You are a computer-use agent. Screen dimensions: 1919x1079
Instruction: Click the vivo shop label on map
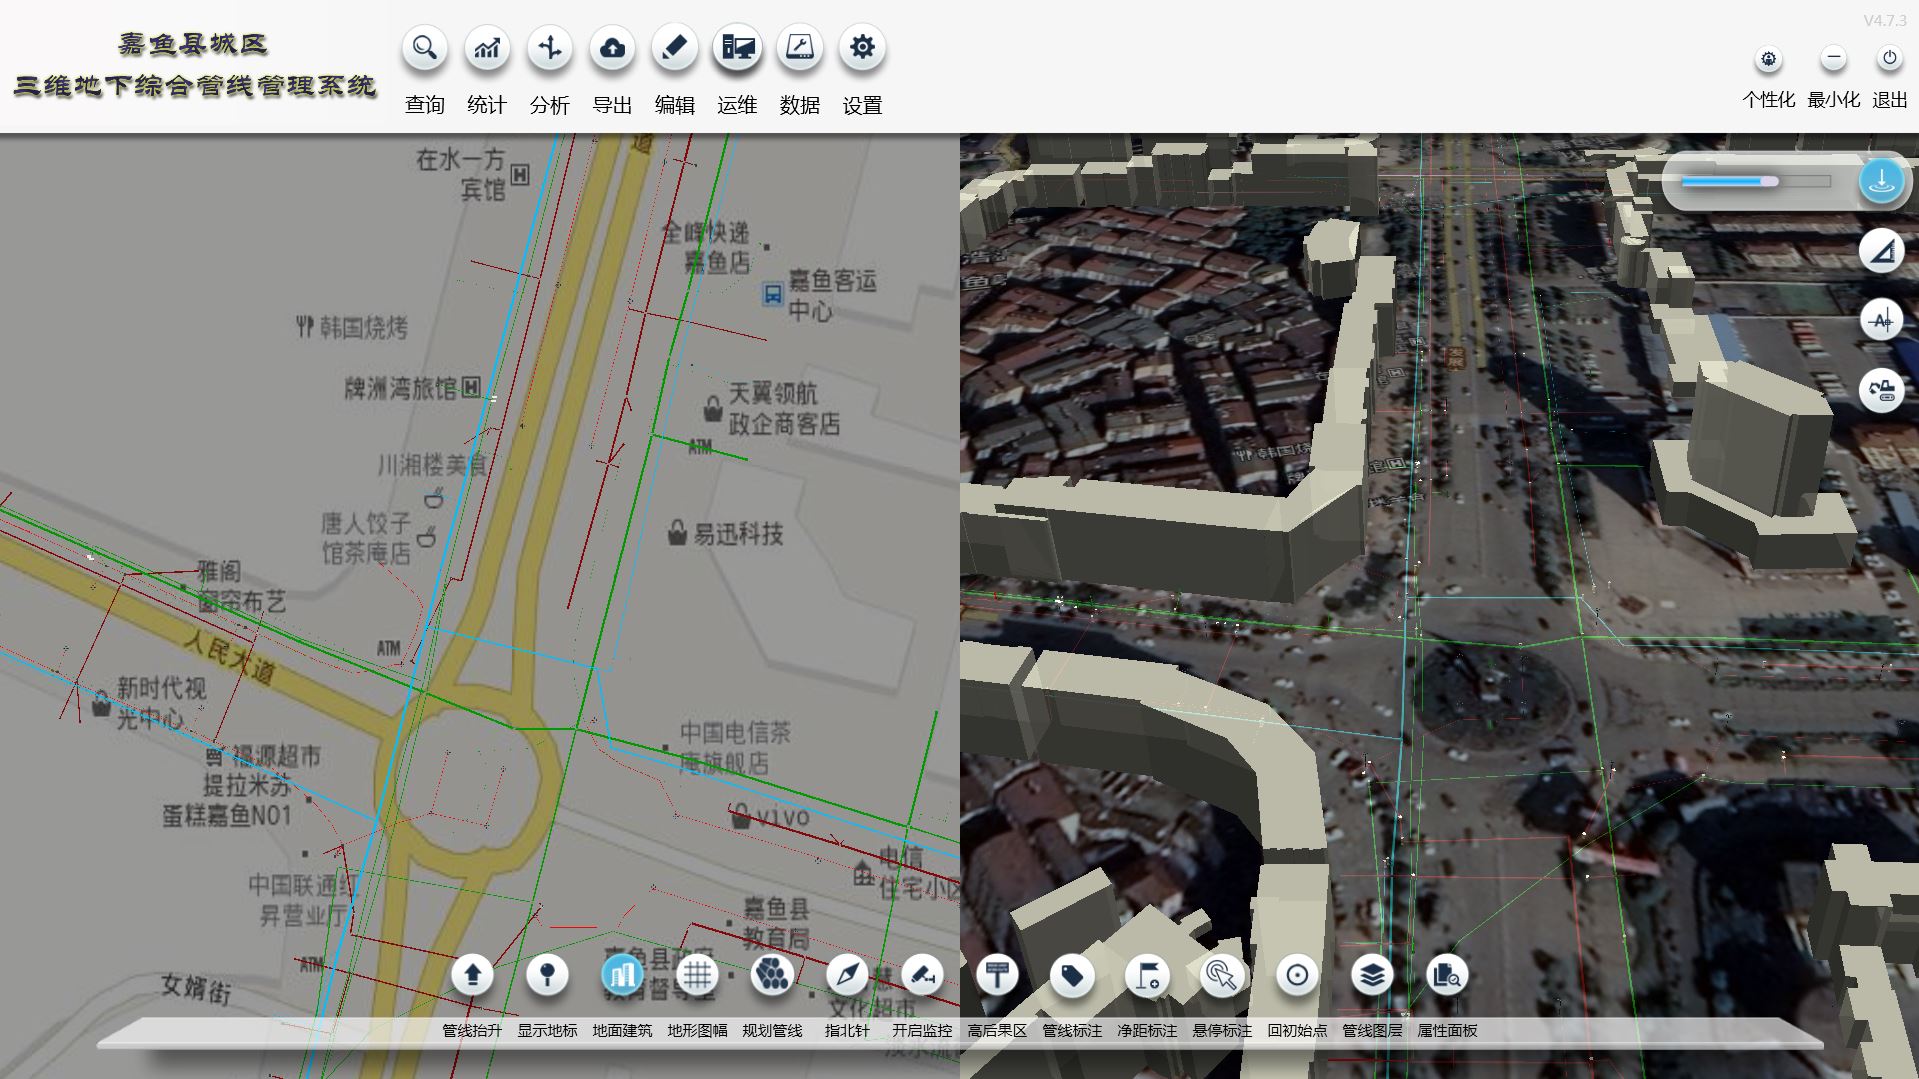click(782, 817)
